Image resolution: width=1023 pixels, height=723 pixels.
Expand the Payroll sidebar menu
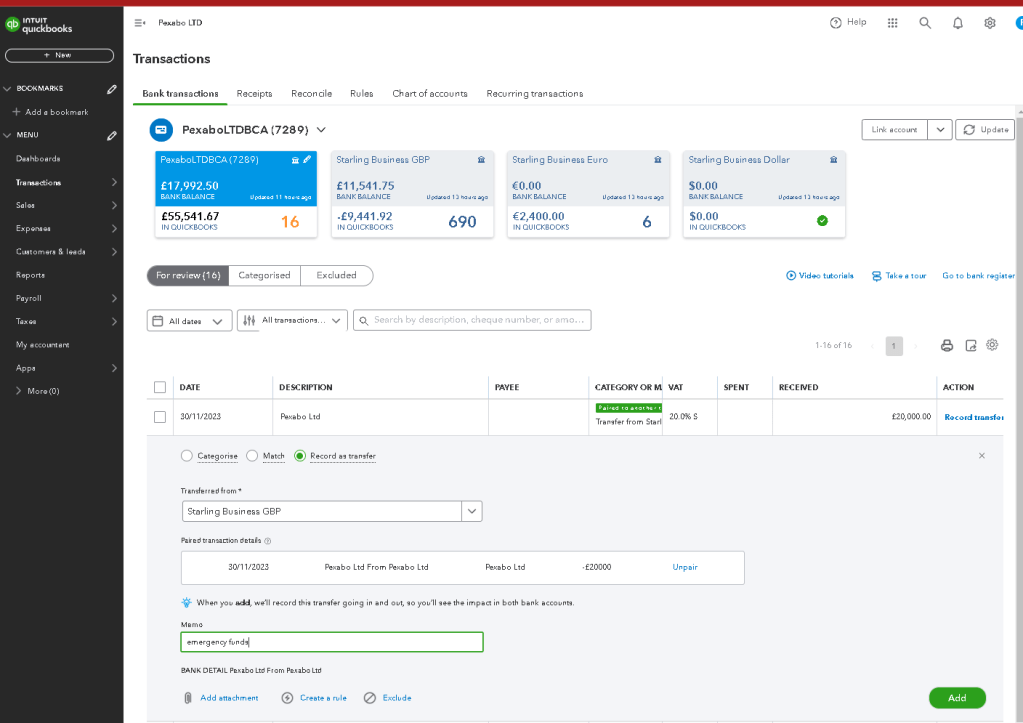coord(114,298)
